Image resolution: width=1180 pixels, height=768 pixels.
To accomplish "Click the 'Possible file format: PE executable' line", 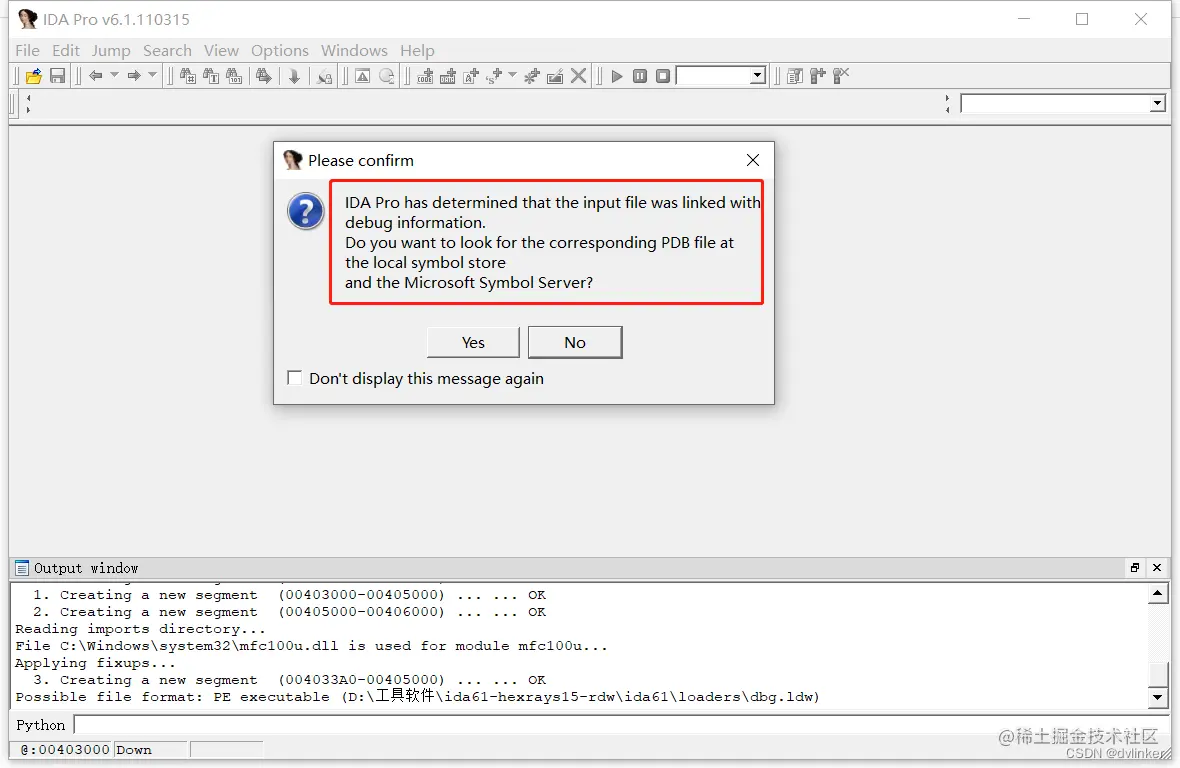I will [x=417, y=697].
